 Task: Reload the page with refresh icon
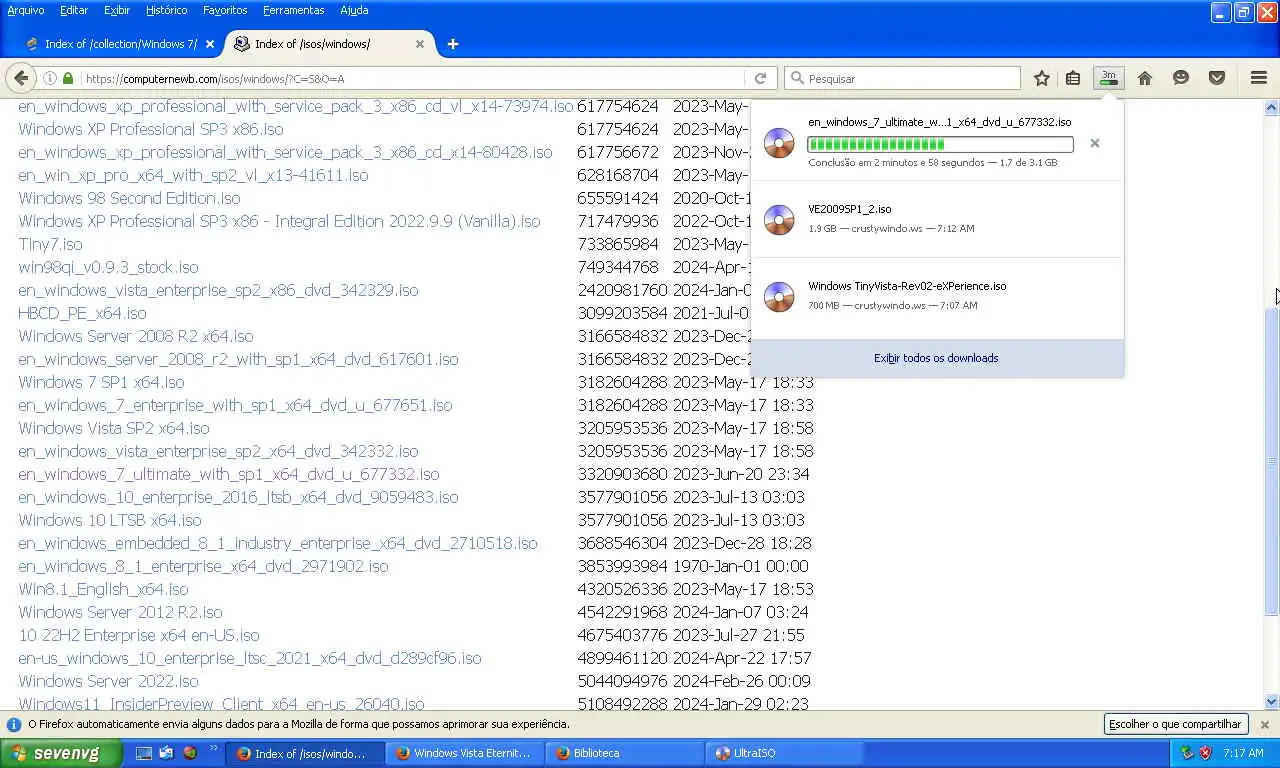pos(760,78)
